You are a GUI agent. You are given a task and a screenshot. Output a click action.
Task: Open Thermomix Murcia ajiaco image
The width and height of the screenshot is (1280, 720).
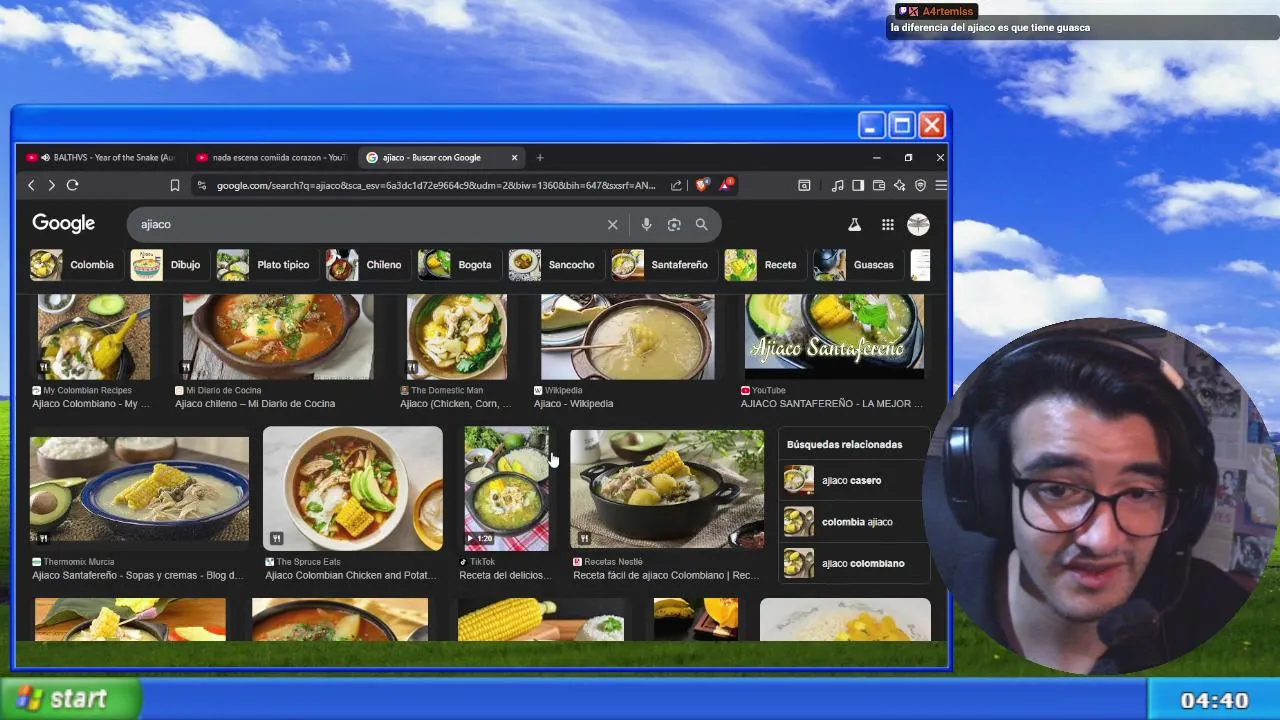pos(139,489)
